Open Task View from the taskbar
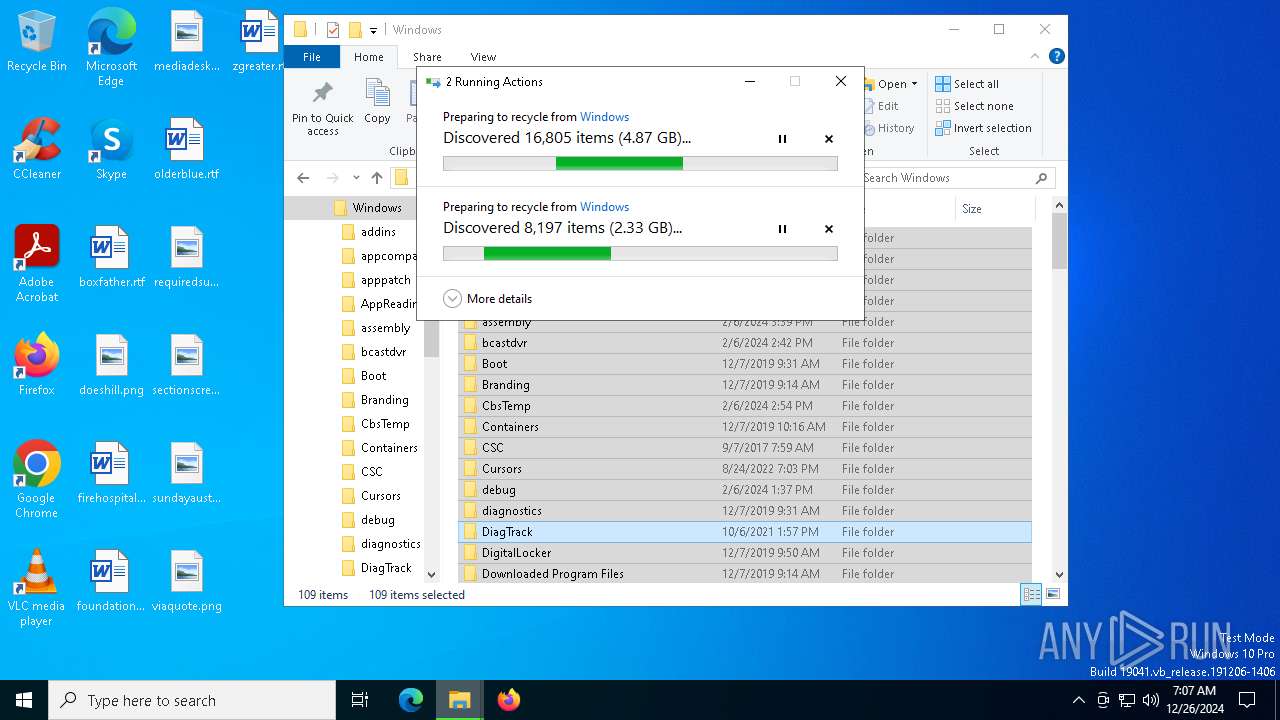1280x720 pixels. pyautogui.click(x=360, y=700)
